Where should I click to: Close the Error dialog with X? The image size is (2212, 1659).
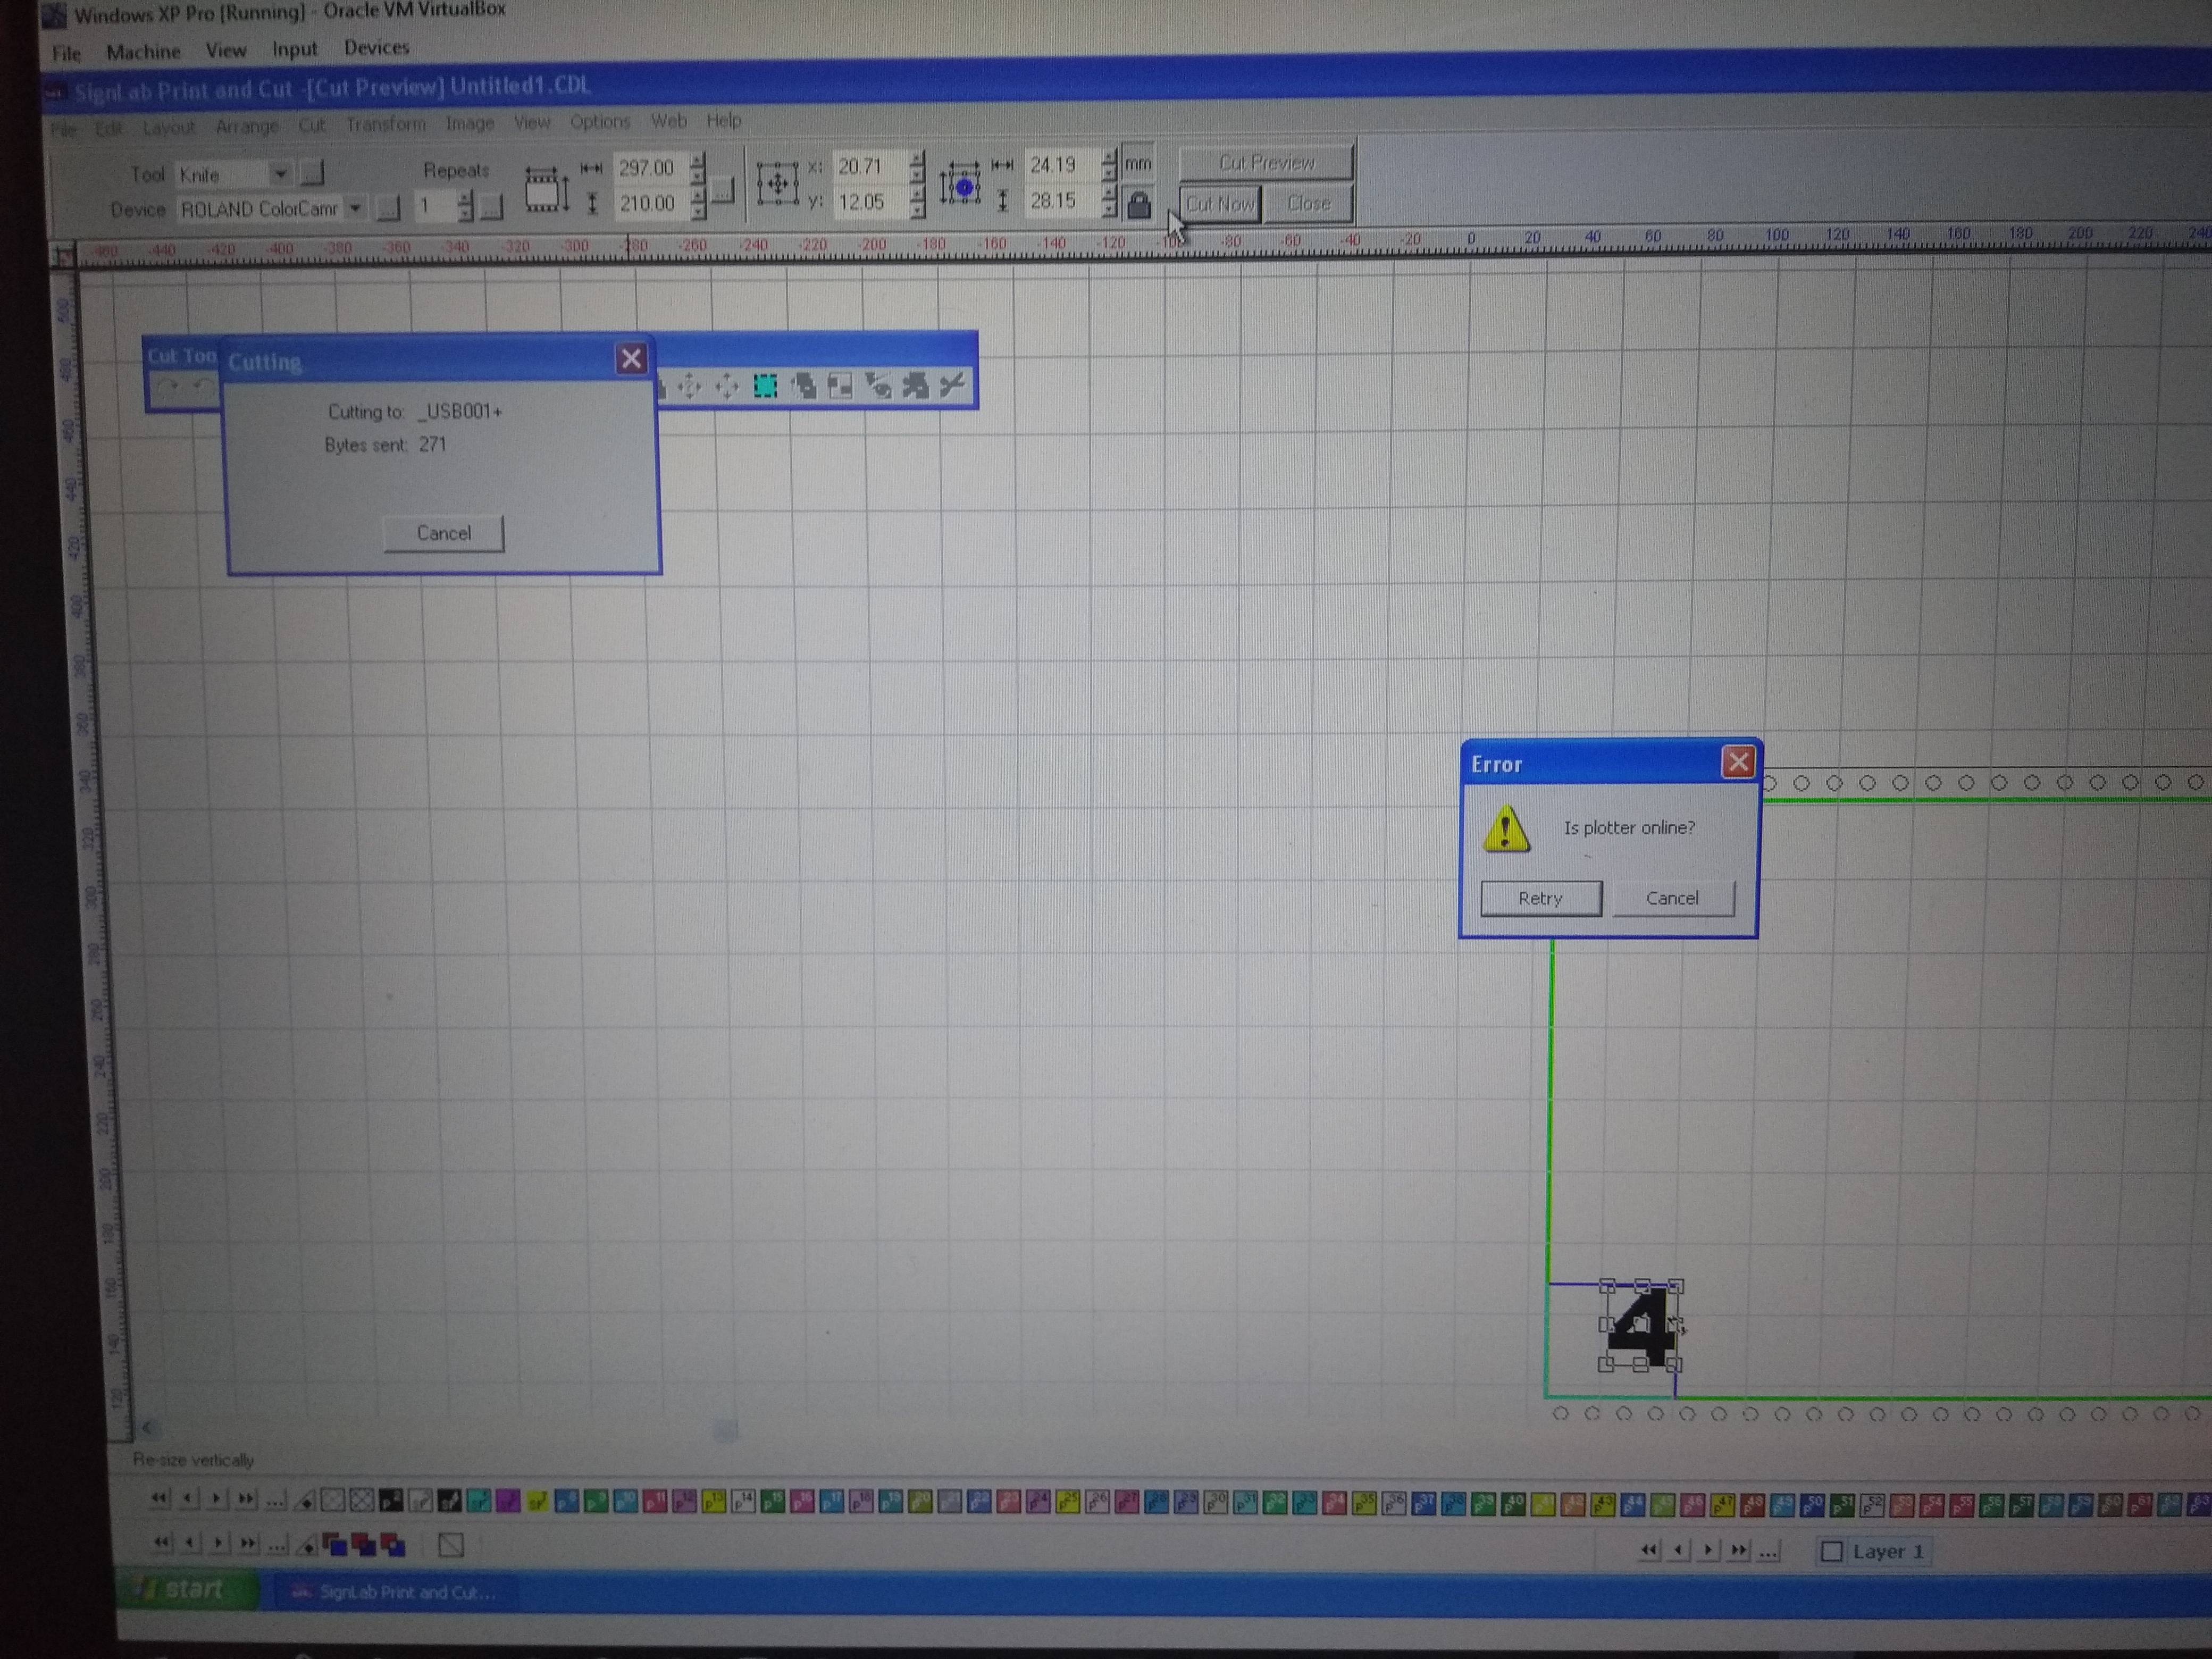1738,762
